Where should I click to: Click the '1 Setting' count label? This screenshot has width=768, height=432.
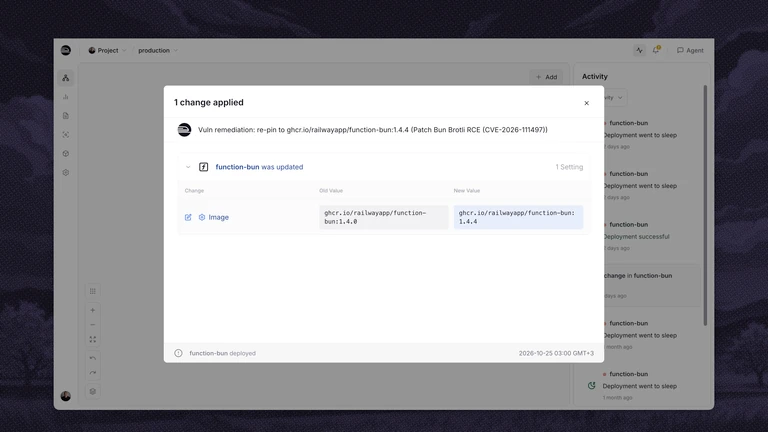569,167
